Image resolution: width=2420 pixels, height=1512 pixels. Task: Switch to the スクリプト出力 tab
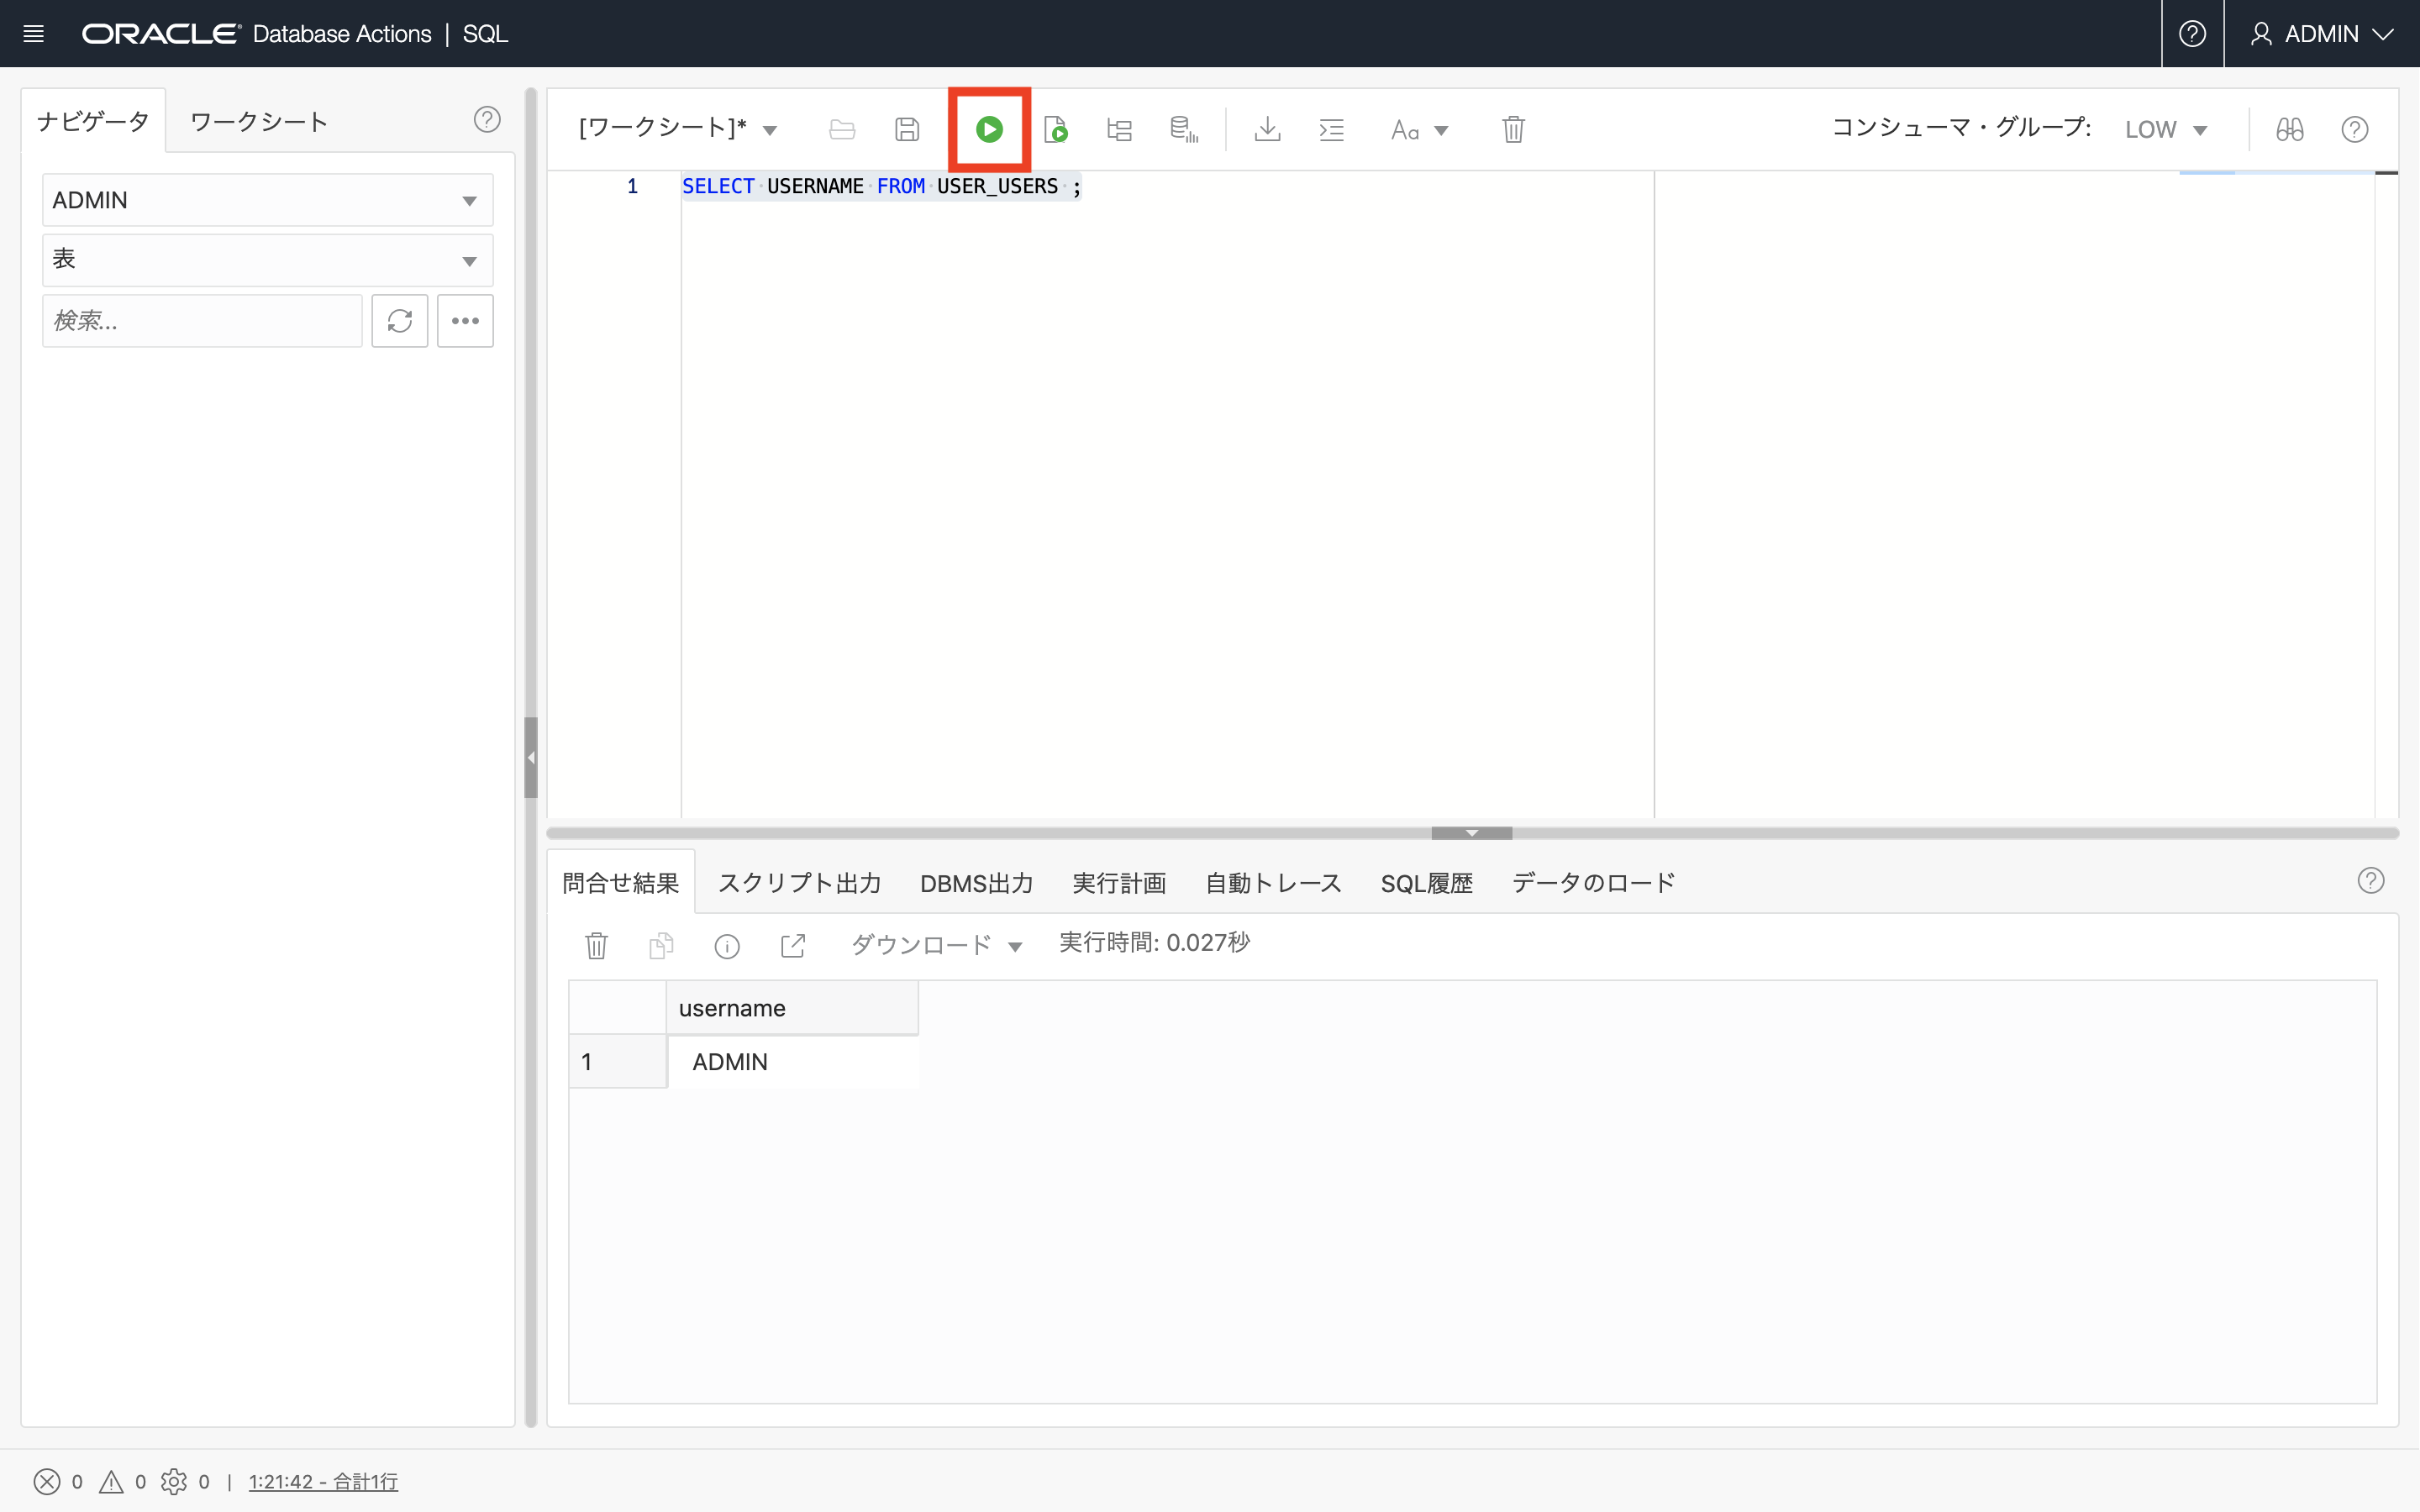(x=799, y=883)
